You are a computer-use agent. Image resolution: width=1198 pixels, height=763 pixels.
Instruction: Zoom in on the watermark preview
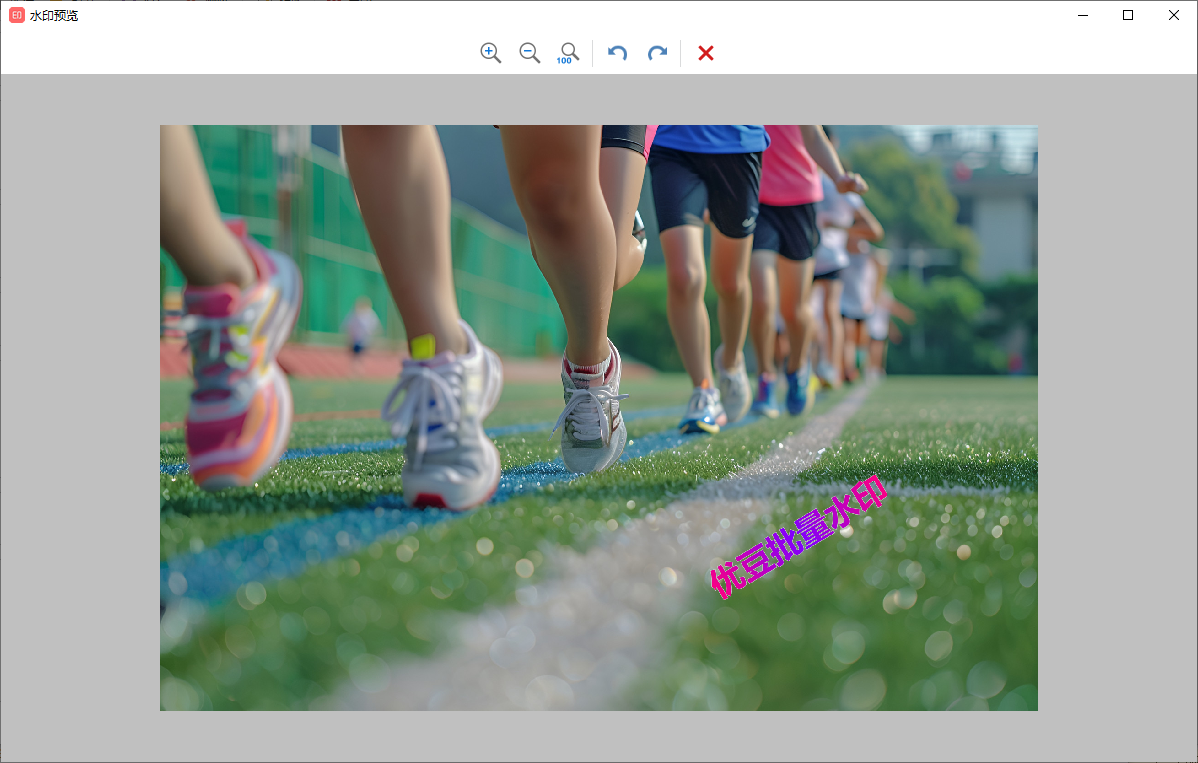pos(491,53)
